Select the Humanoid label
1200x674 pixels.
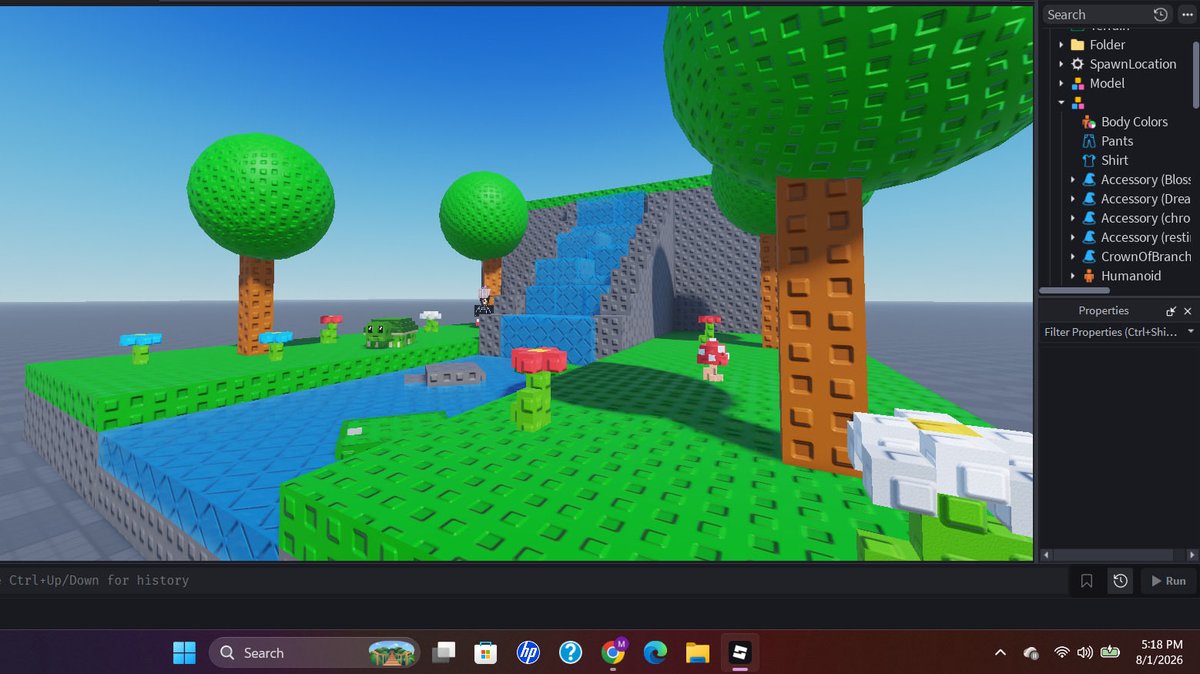[x=1131, y=276]
